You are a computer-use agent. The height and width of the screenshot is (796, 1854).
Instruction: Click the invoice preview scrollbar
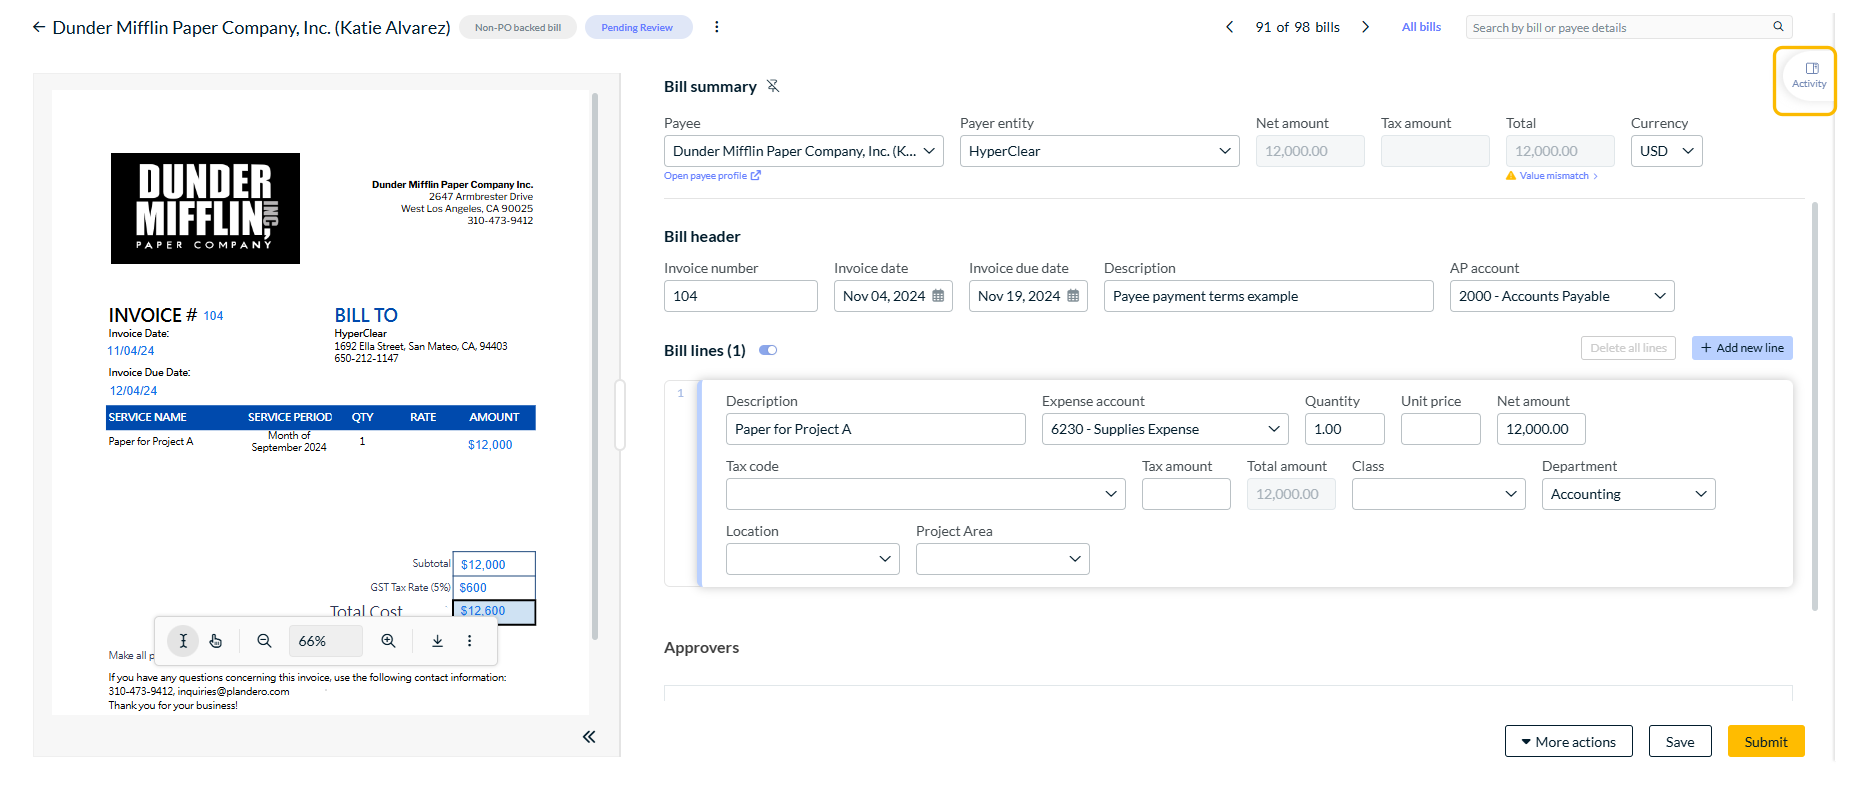595,366
